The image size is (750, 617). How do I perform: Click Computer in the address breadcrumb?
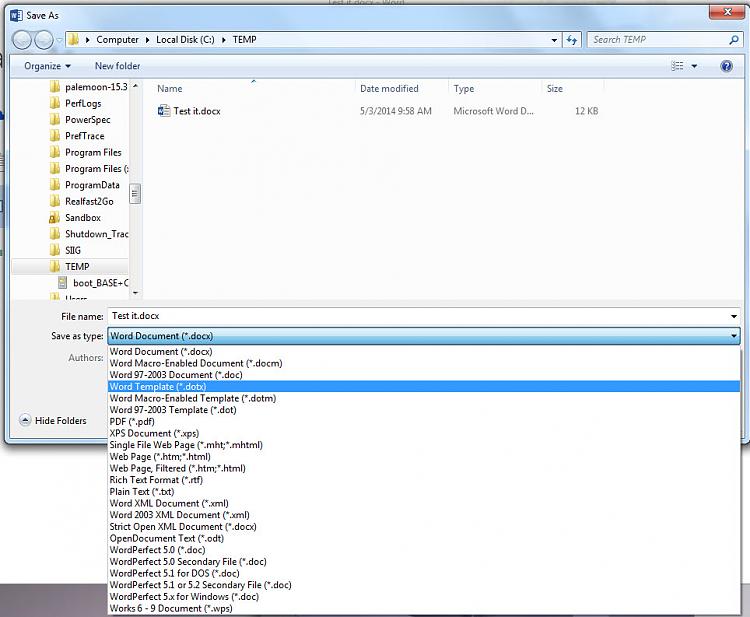point(118,40)
